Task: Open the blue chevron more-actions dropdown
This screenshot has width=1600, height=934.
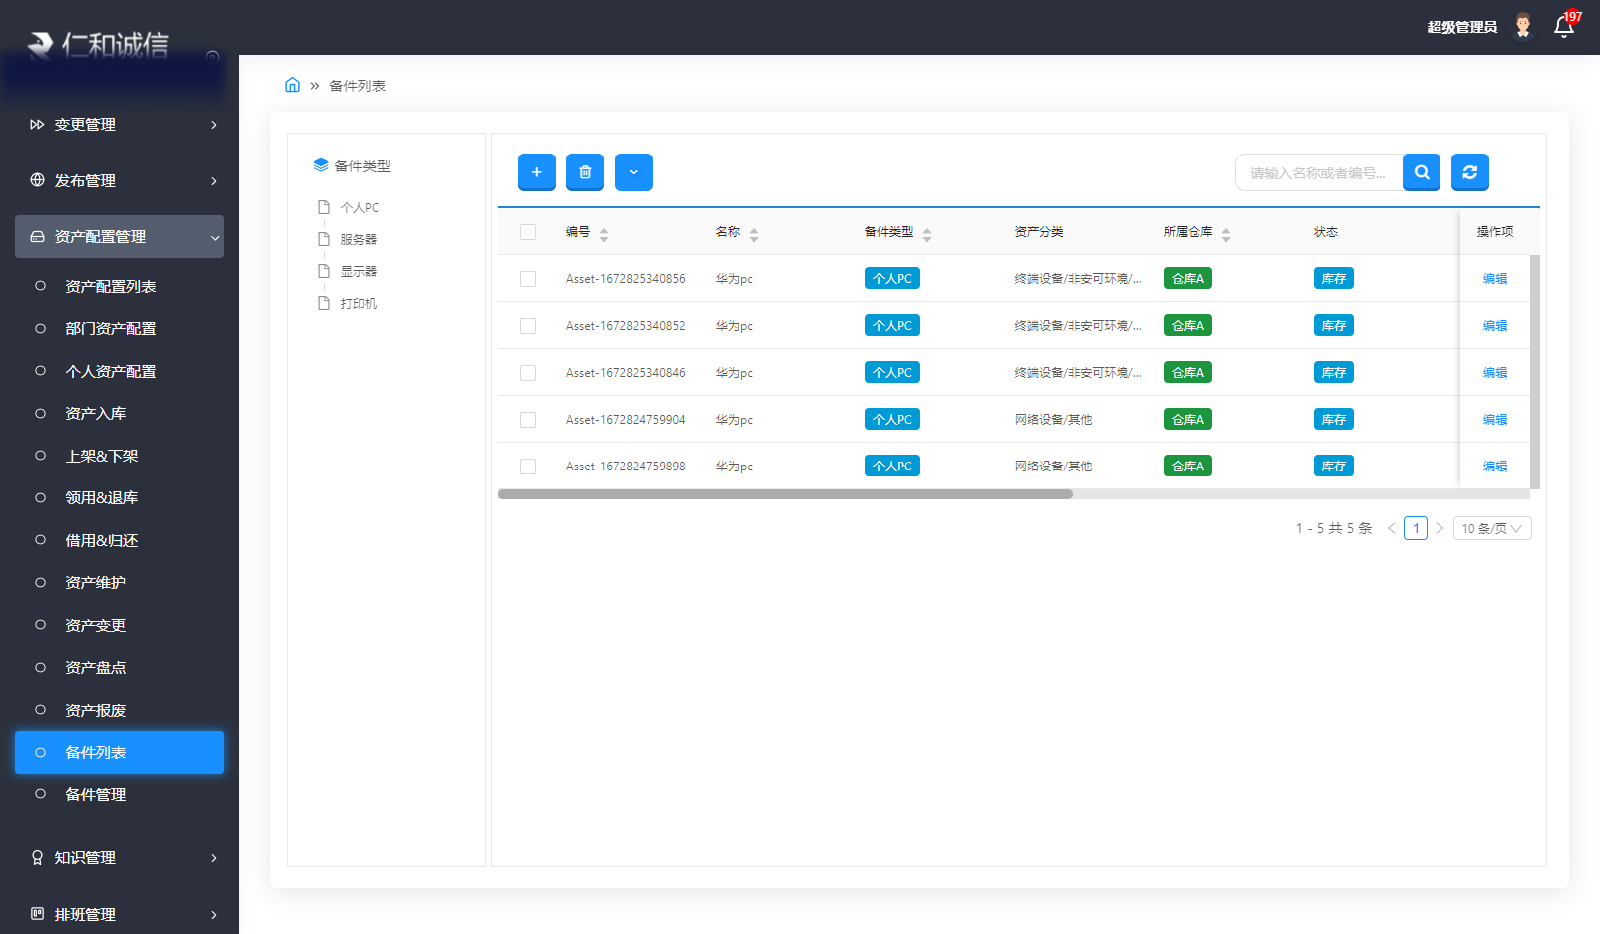Action: click(x=634, y=172)
